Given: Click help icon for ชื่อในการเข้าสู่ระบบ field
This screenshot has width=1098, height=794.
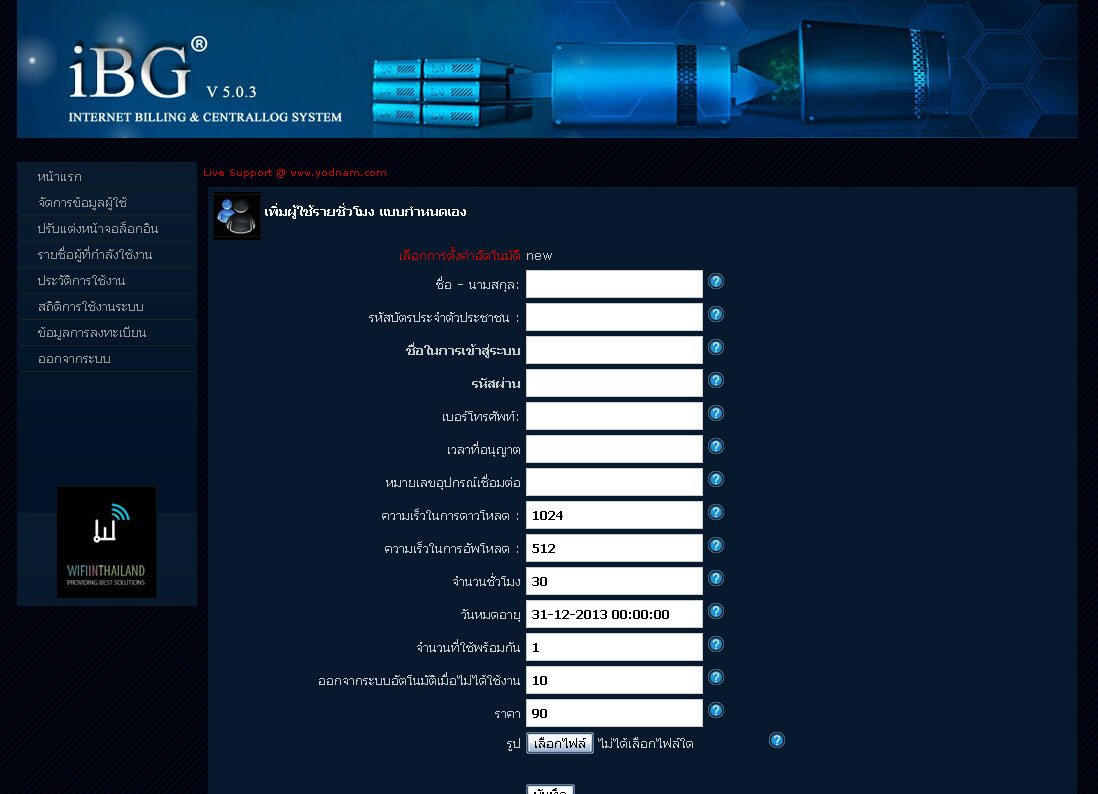Looking at the screenshot, I should (716, 347).
